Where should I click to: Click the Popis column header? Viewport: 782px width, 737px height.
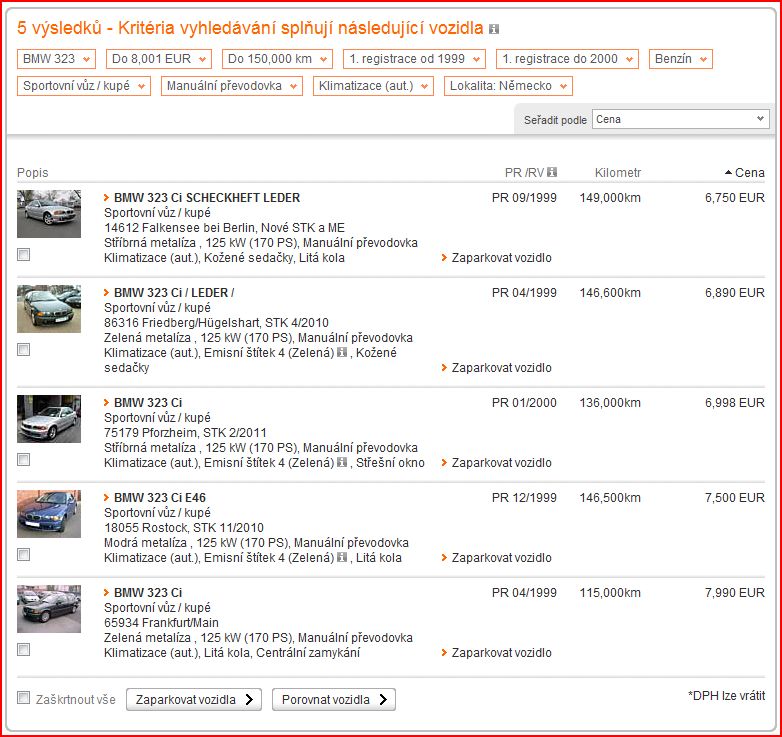(x=32, y=173)
